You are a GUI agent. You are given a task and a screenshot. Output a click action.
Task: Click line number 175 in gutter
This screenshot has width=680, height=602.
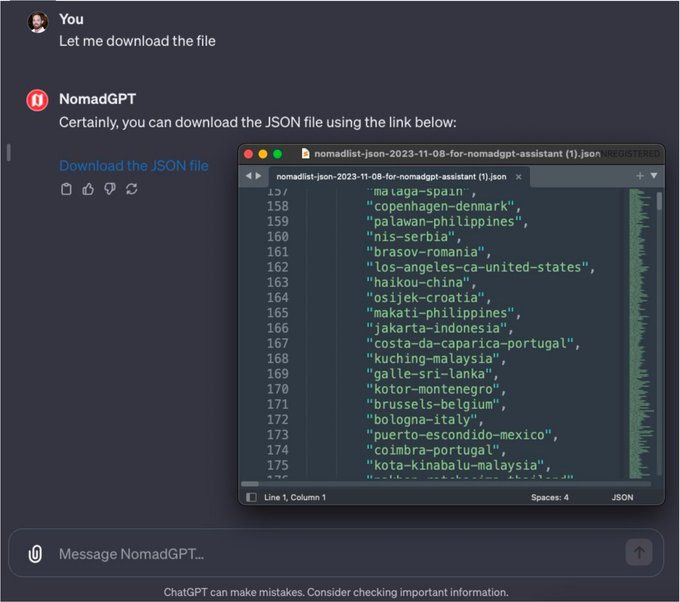(278, 465)
